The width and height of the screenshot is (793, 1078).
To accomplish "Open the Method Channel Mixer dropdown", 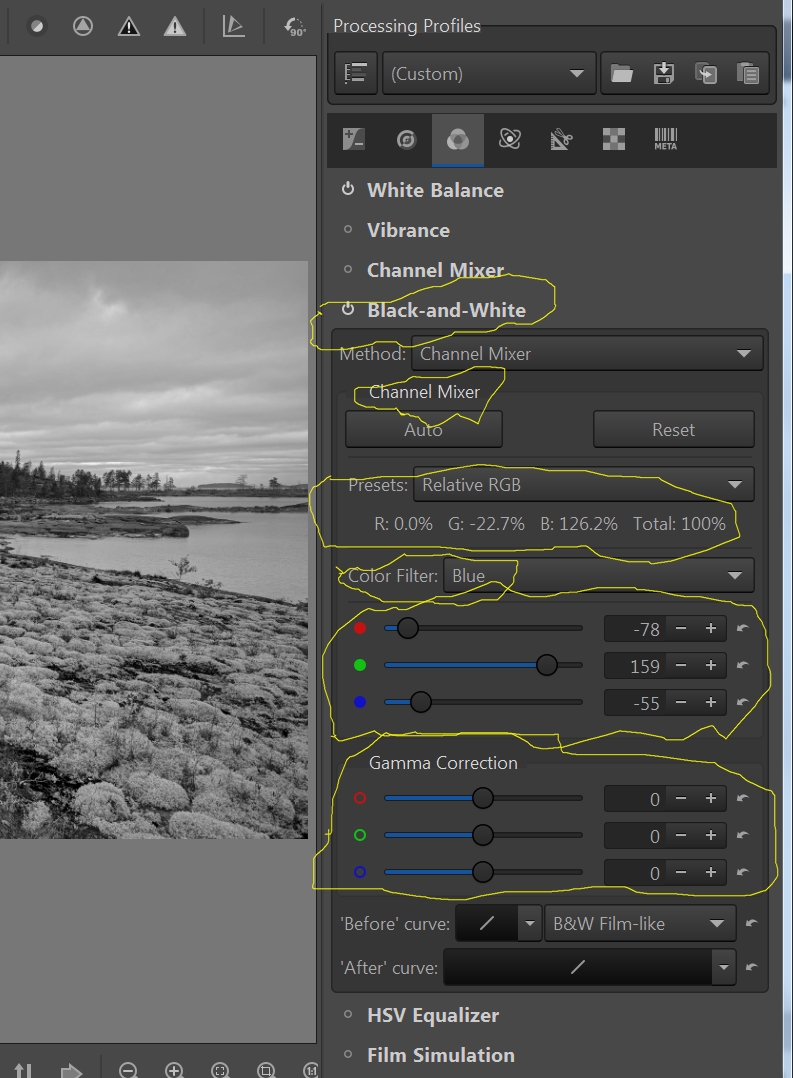I will pyautogui.click(x=587, y=353).
